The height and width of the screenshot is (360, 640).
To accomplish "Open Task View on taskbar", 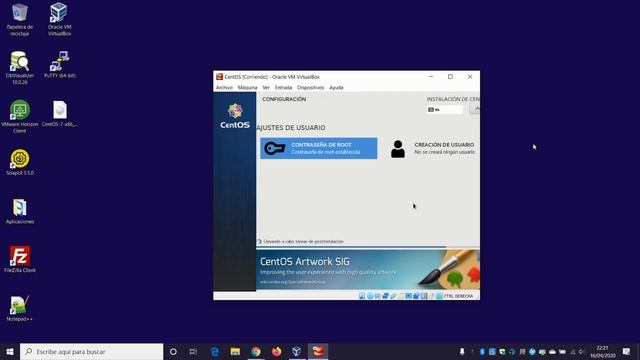I will 193,351.
